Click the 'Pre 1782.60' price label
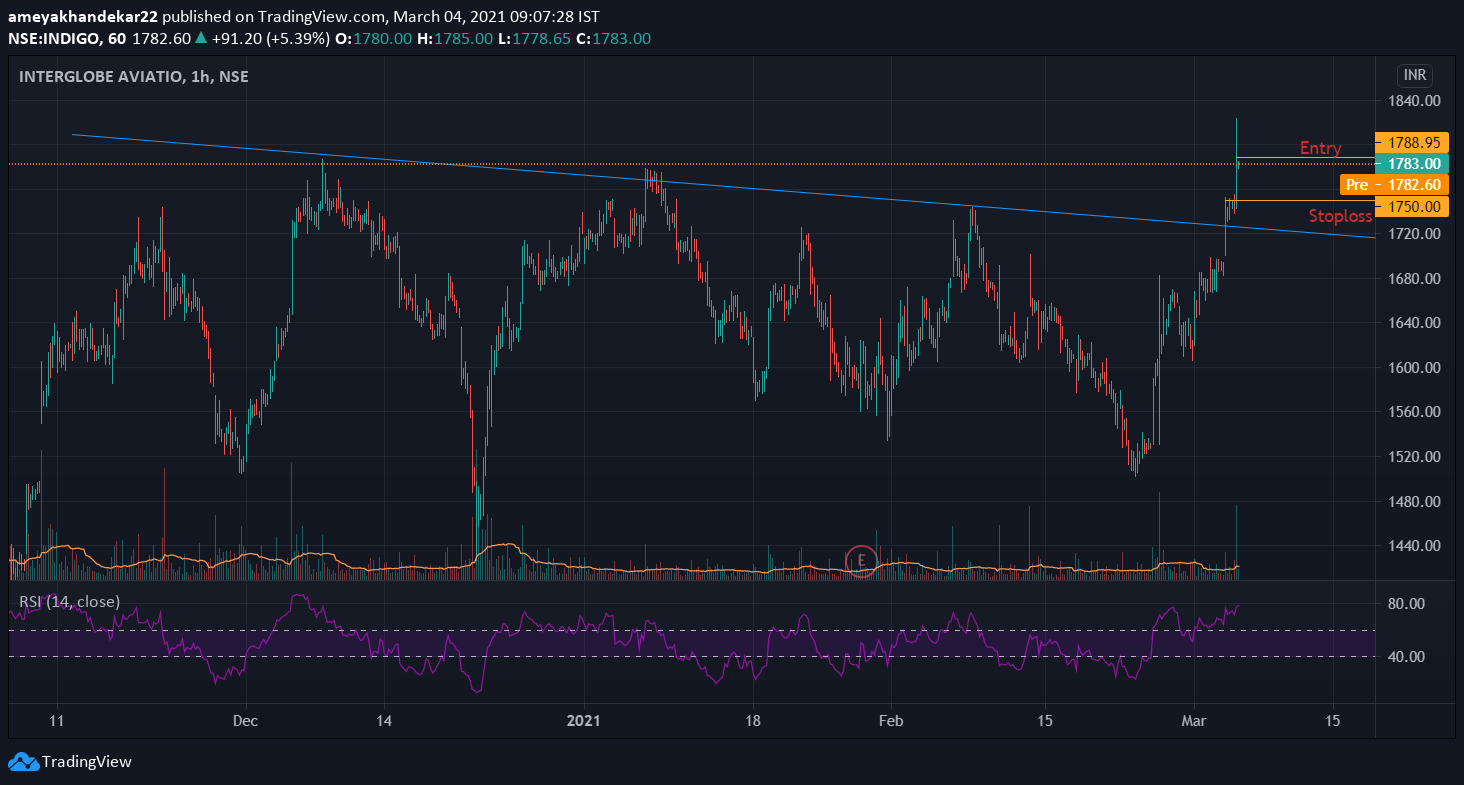Screen dimensions: 1464x785 click(x=1394, y=185)
